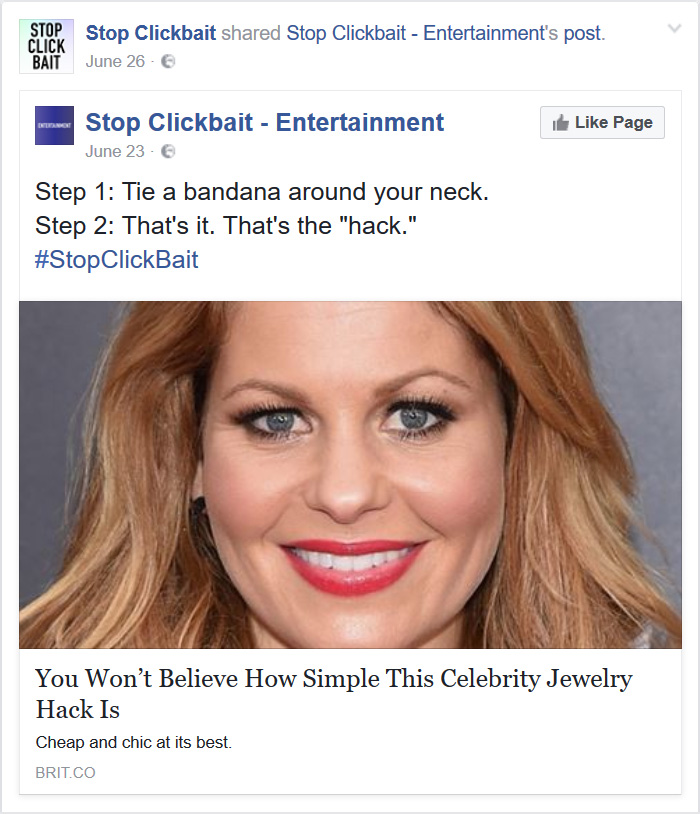
Task: Open the Stop Clickbait page name link
Action: pos(150,32)
